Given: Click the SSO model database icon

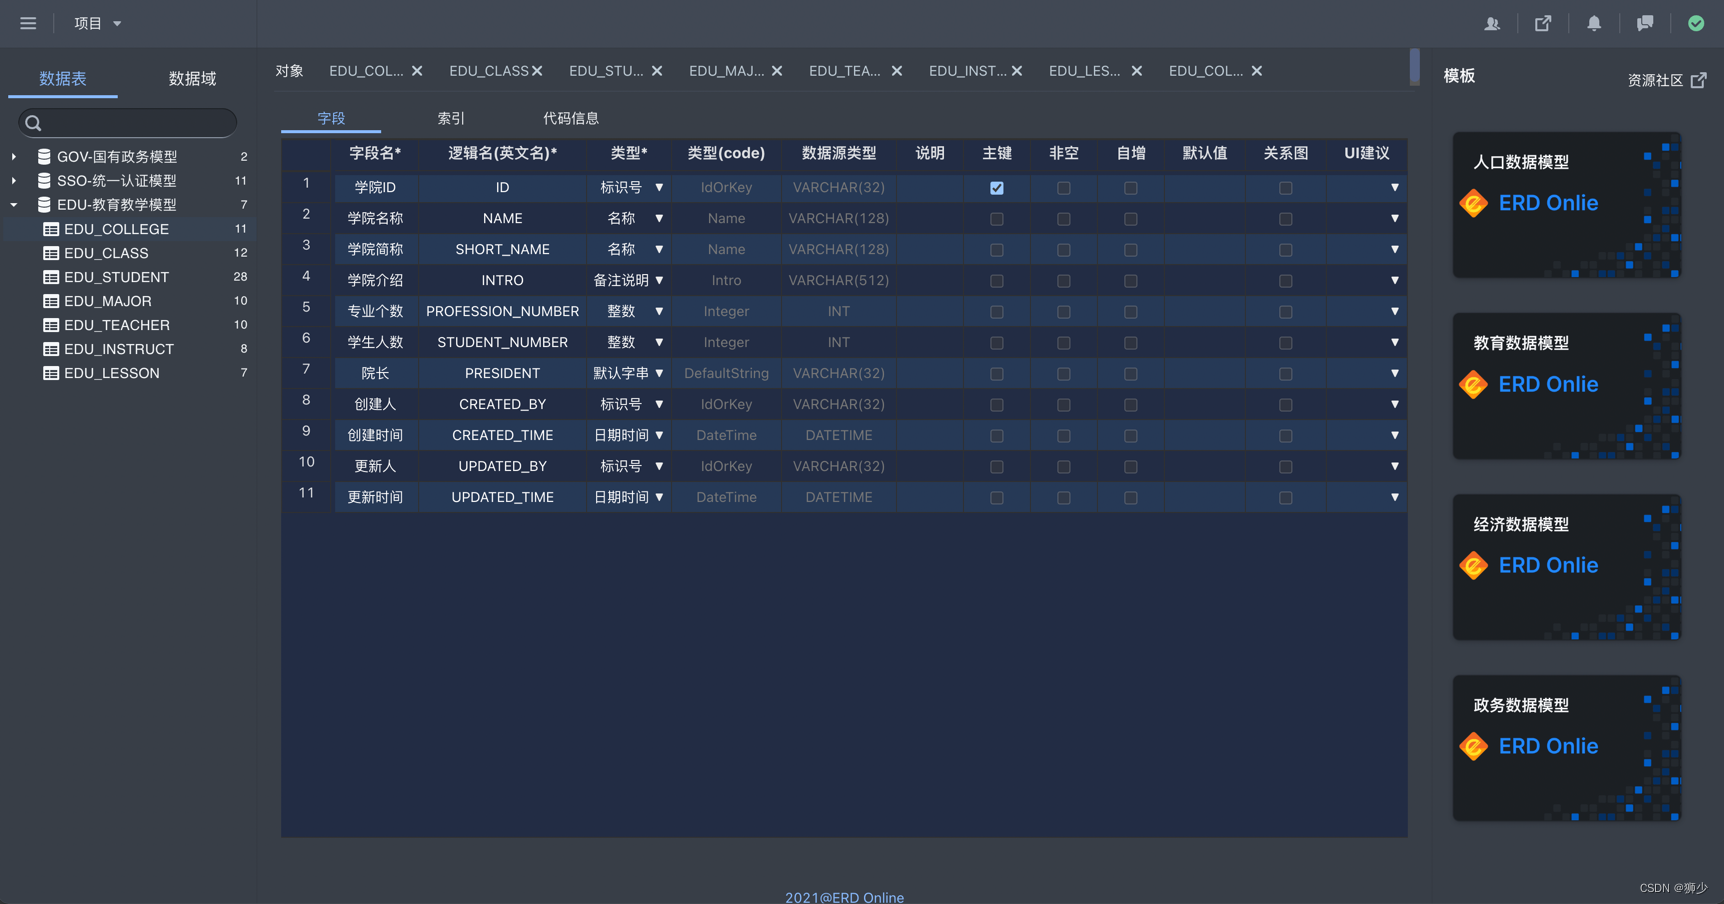Looking at the screenshot, I should (x=44, y=180).
